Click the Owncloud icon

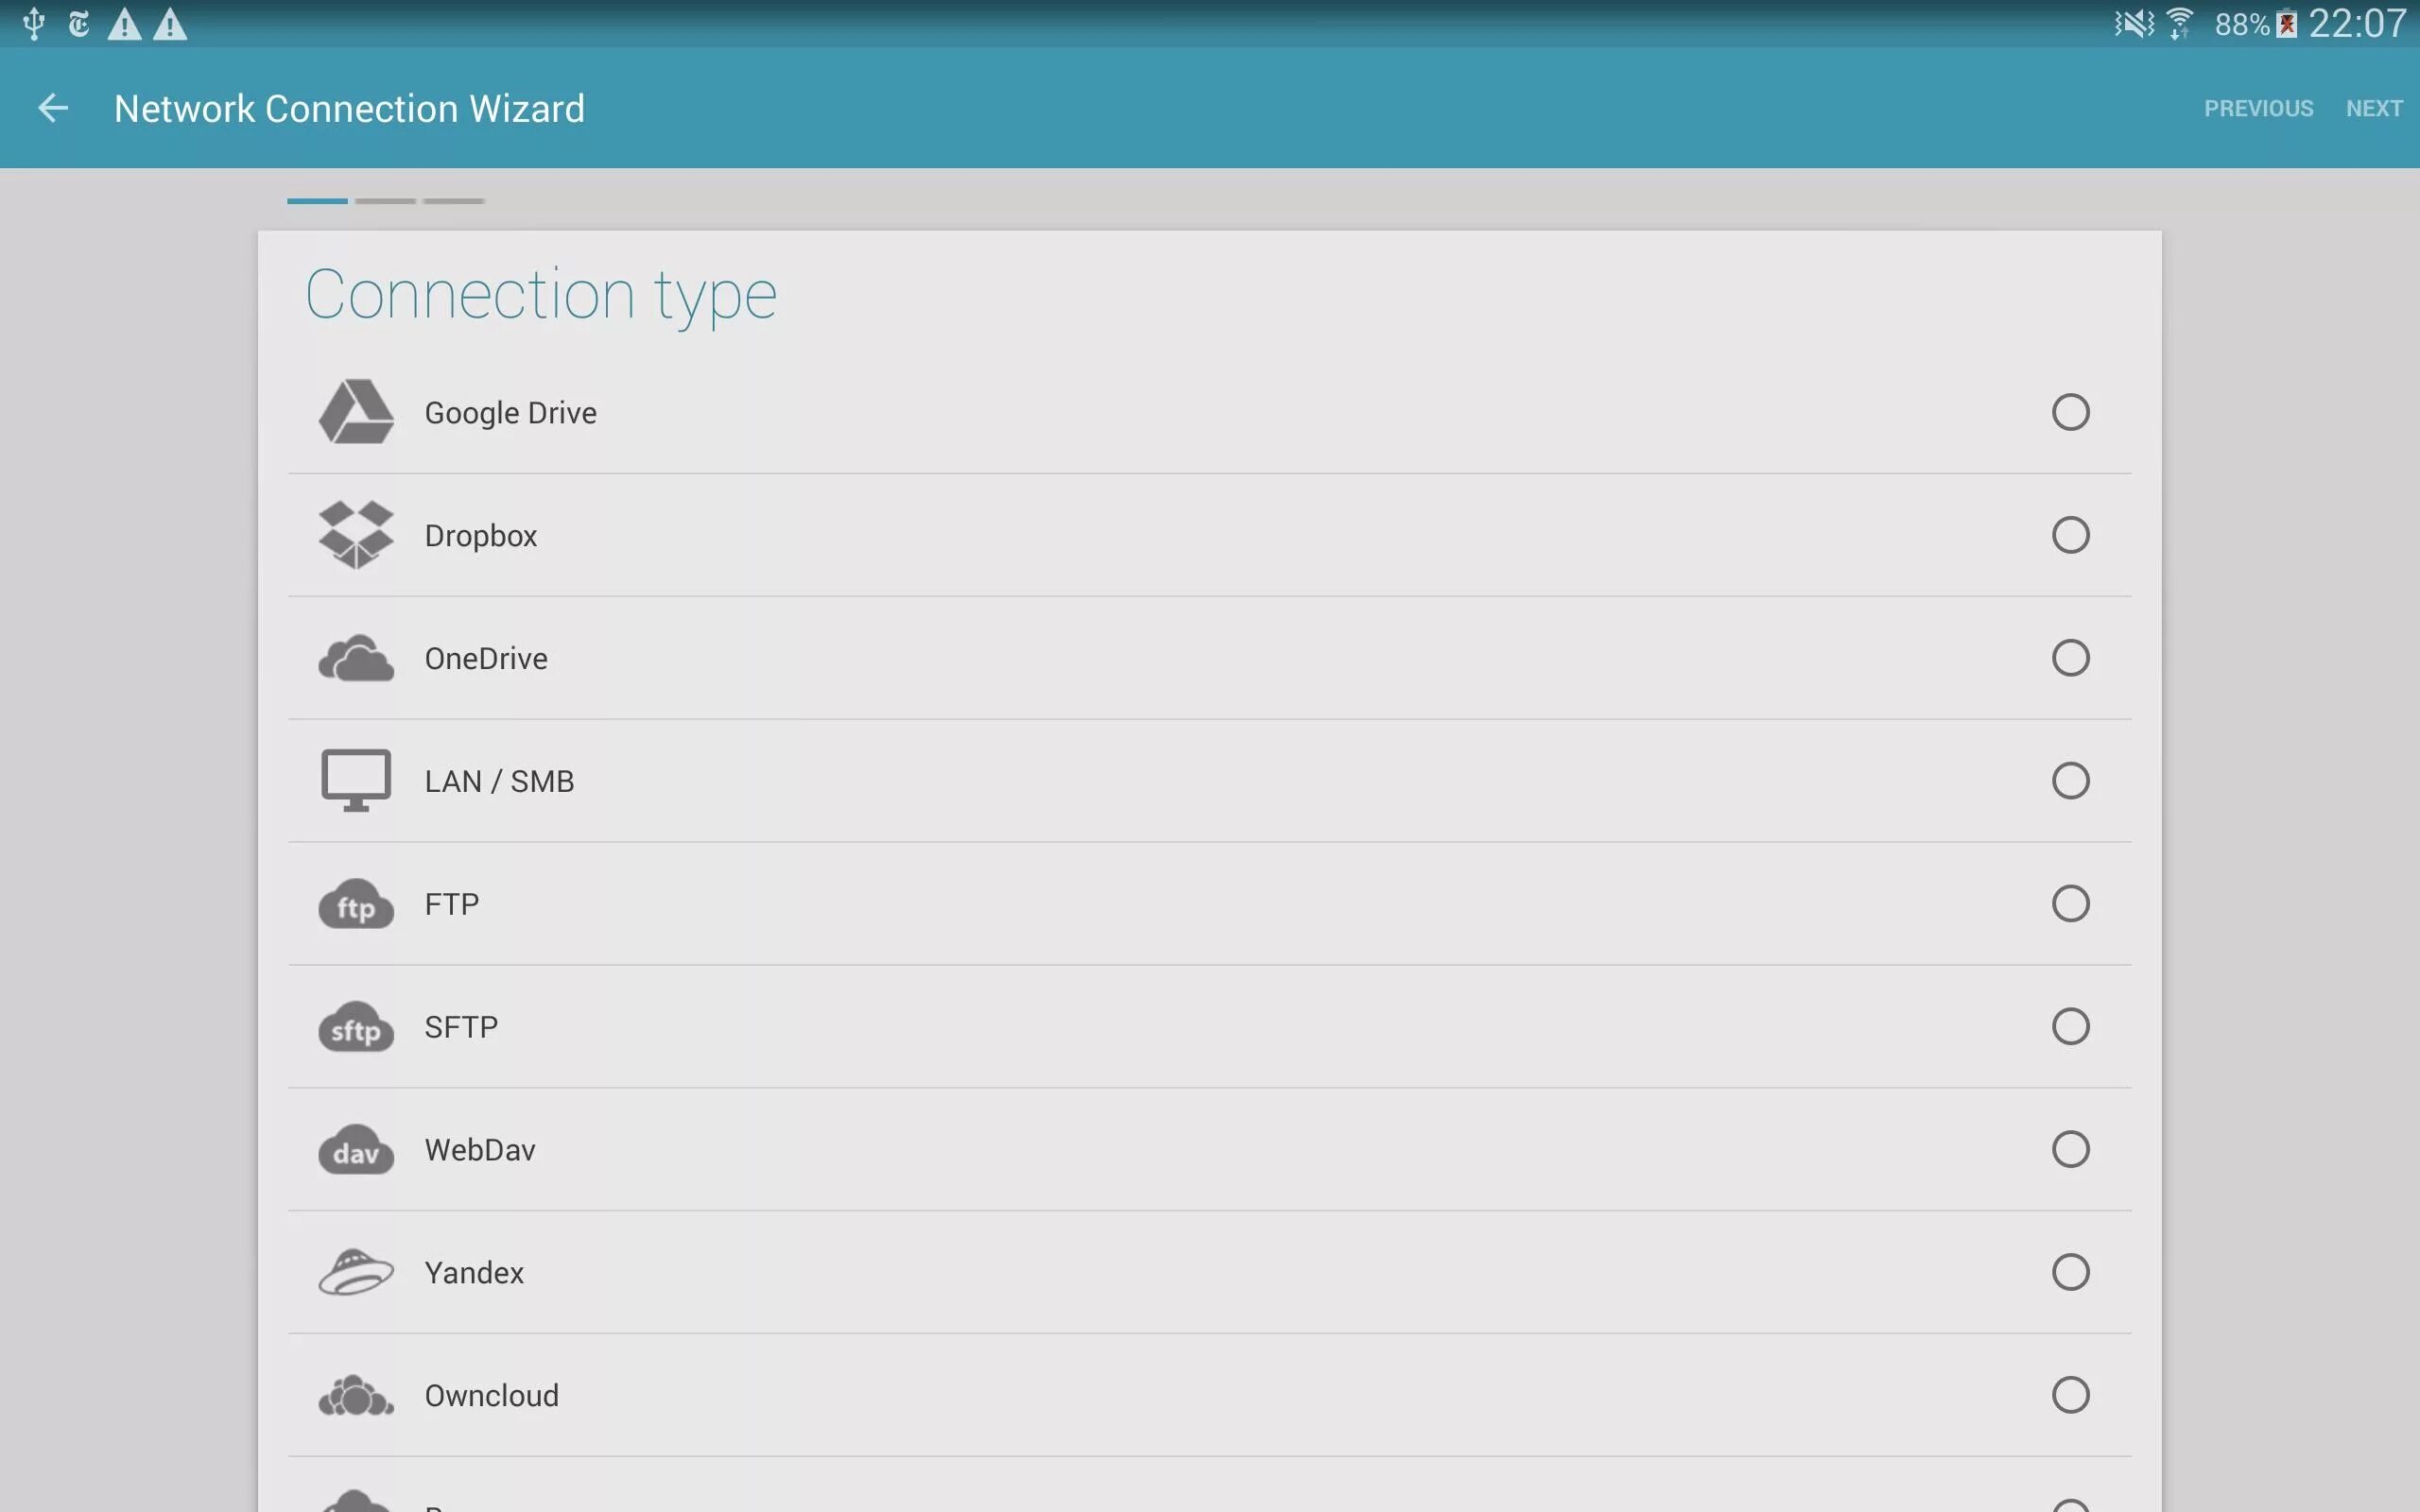point(356,1395)
